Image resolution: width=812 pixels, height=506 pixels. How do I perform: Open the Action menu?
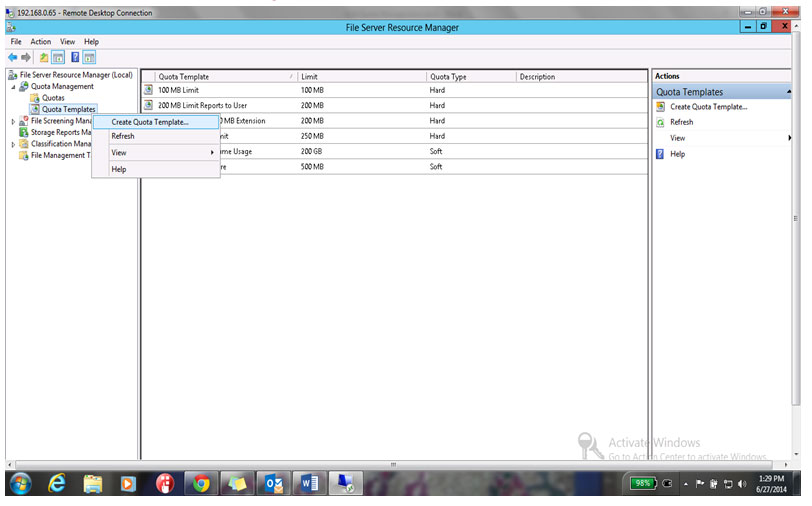40,41
